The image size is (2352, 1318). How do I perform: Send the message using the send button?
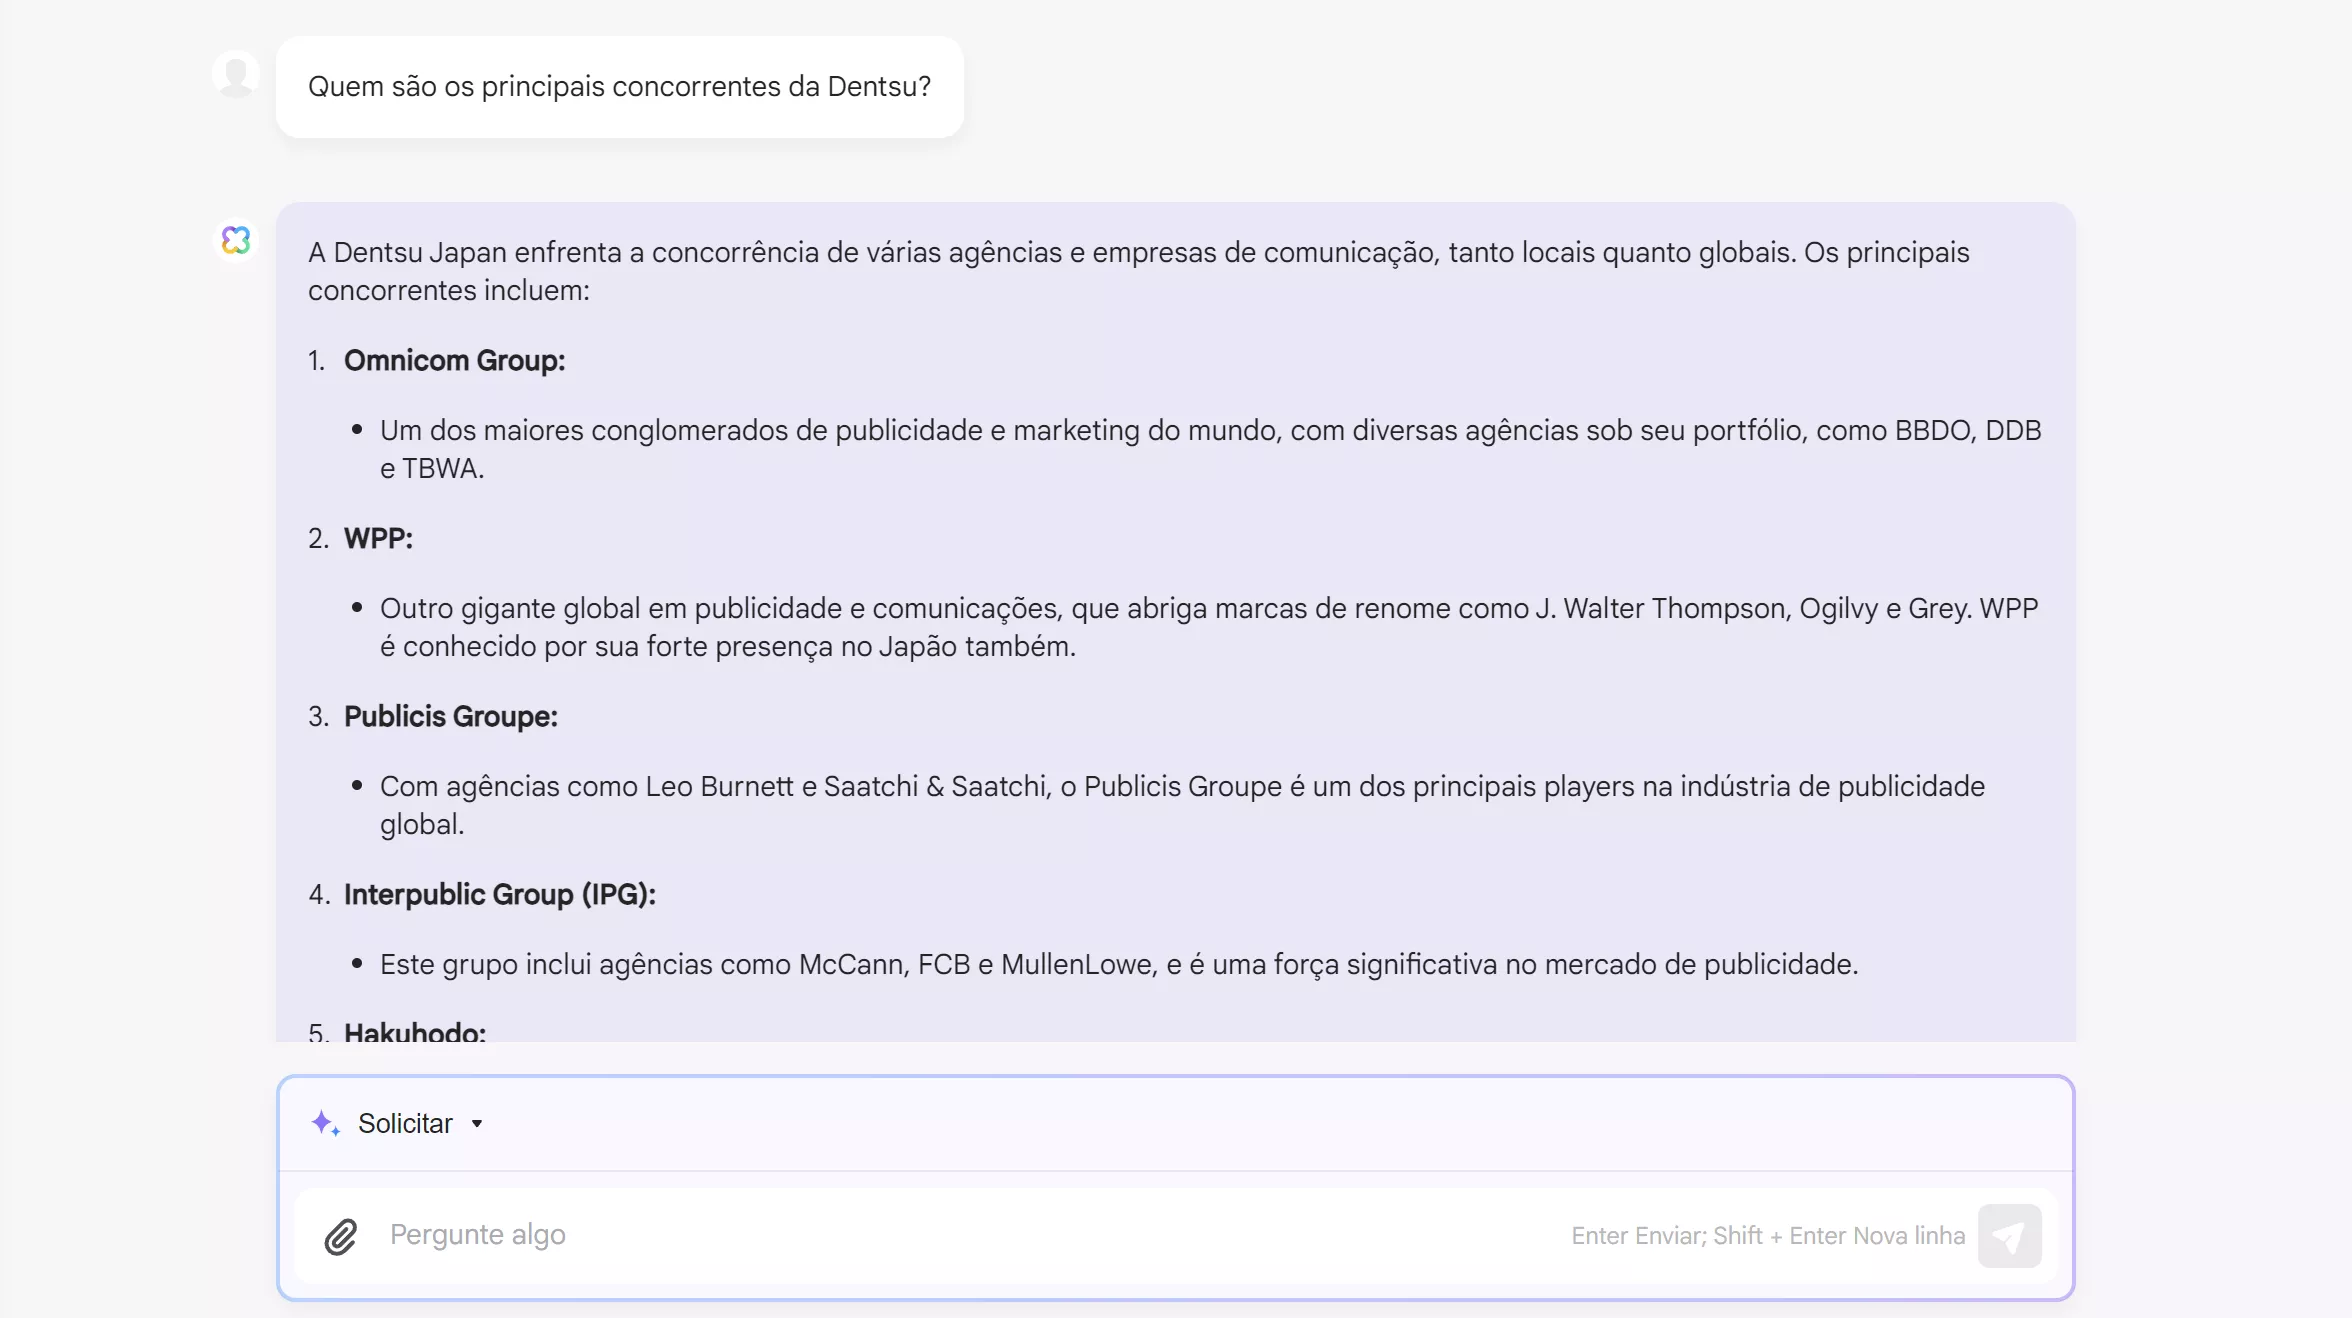(x=2011, y=1236)
